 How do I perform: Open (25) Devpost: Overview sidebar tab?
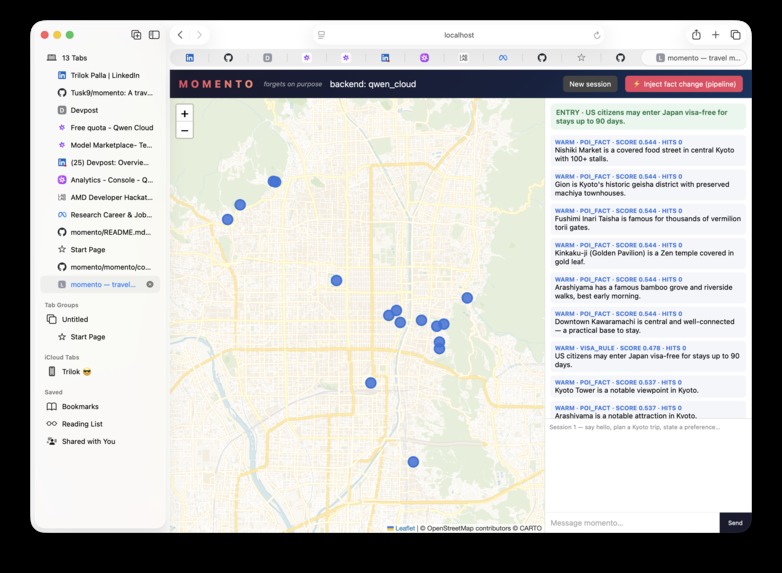coord(100,163)
